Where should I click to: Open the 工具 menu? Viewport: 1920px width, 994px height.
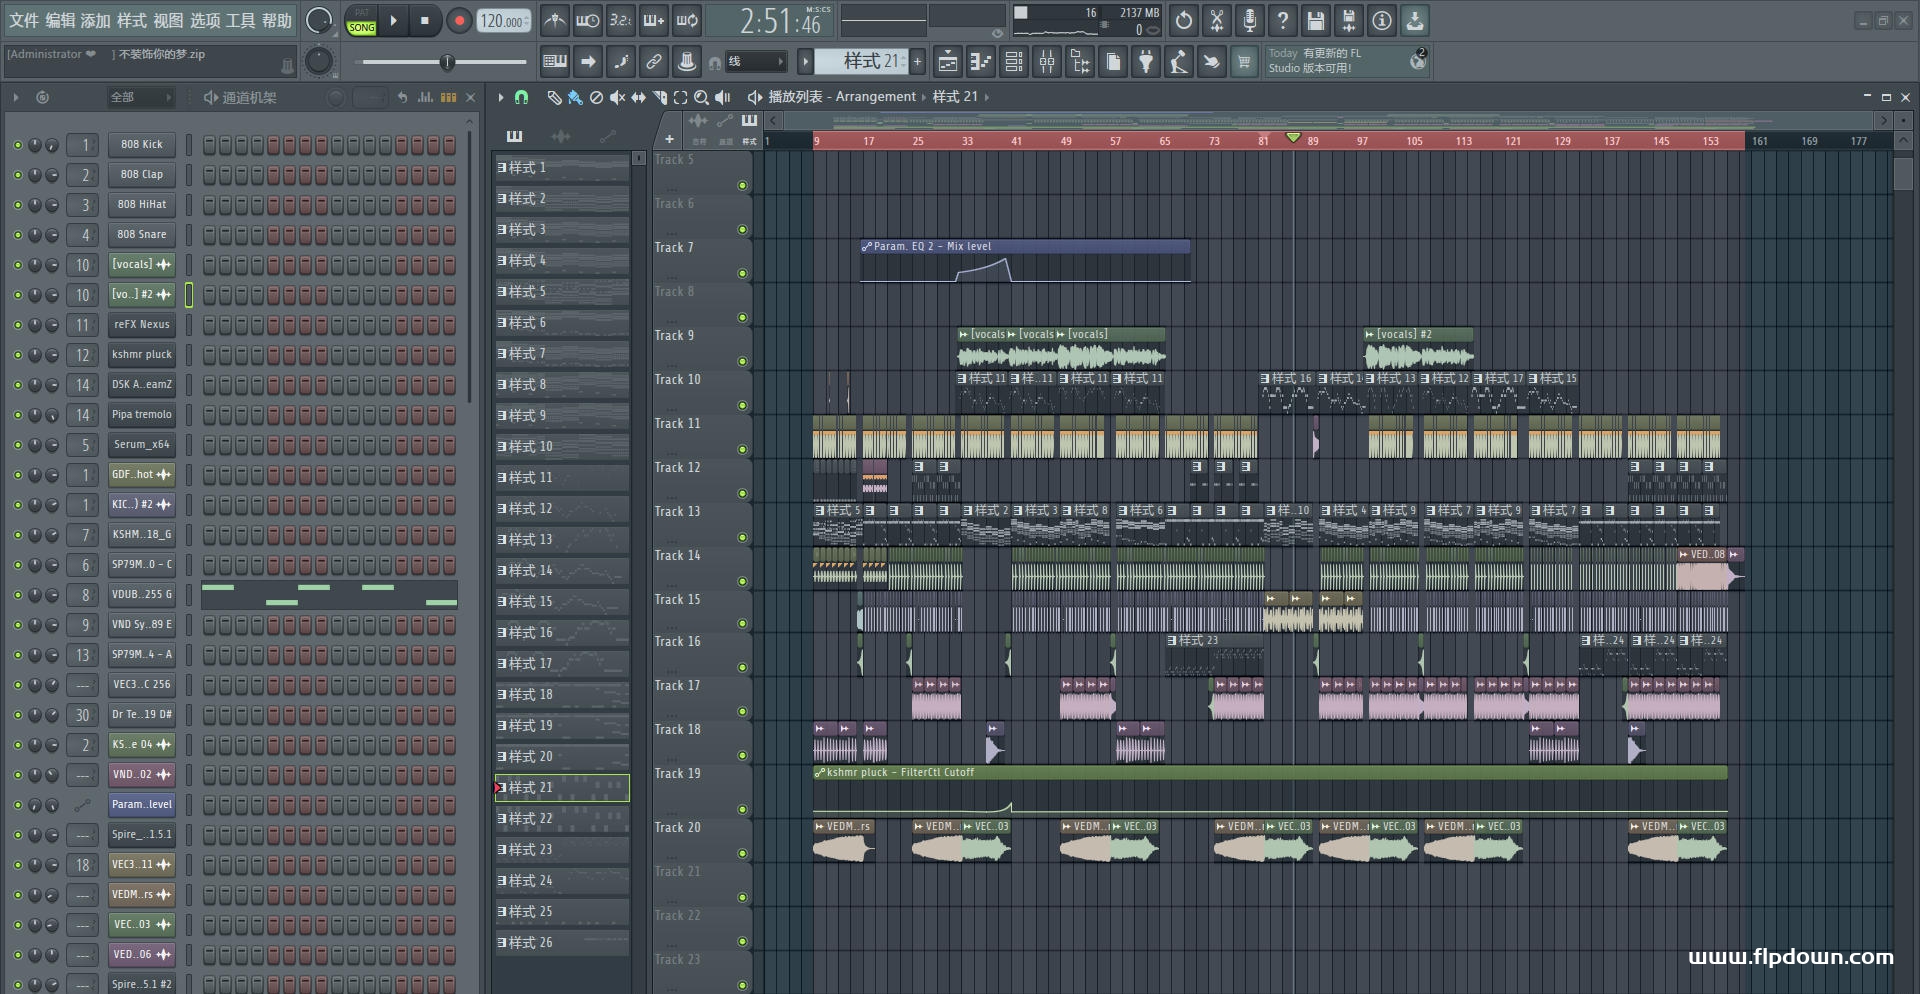coord(240,20)
